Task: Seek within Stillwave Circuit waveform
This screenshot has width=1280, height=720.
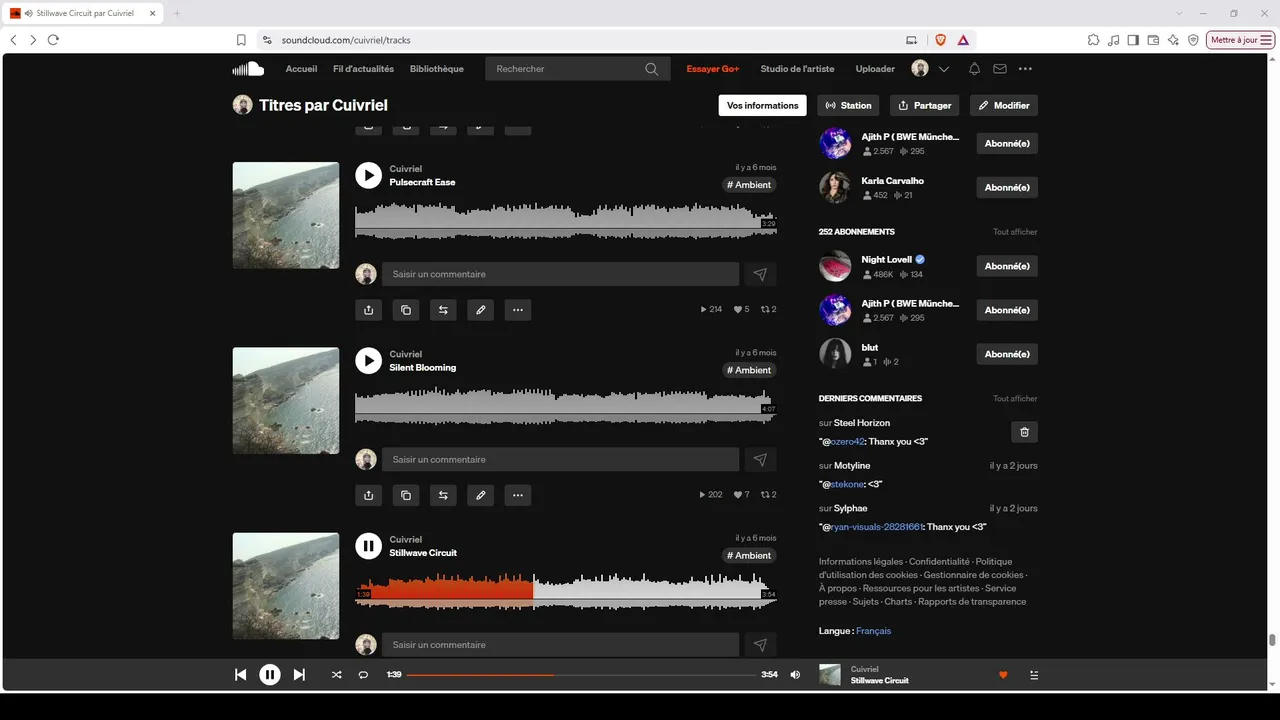Action: pos(566,589)
